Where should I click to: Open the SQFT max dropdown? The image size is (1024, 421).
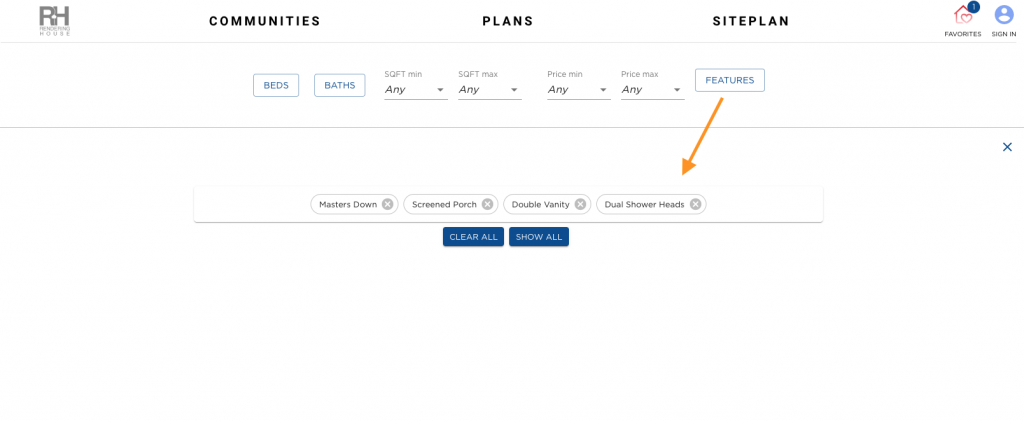(x=489, y=90)
